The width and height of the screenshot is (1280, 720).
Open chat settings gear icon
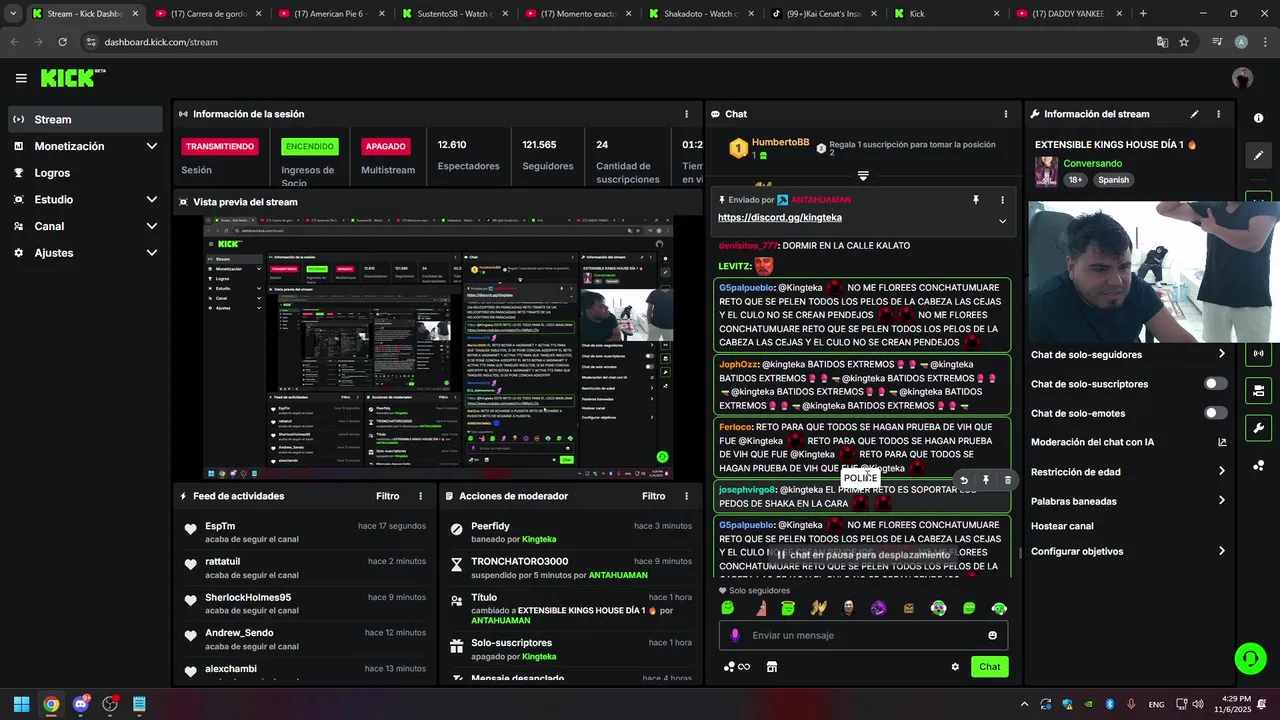coord(955,667)
